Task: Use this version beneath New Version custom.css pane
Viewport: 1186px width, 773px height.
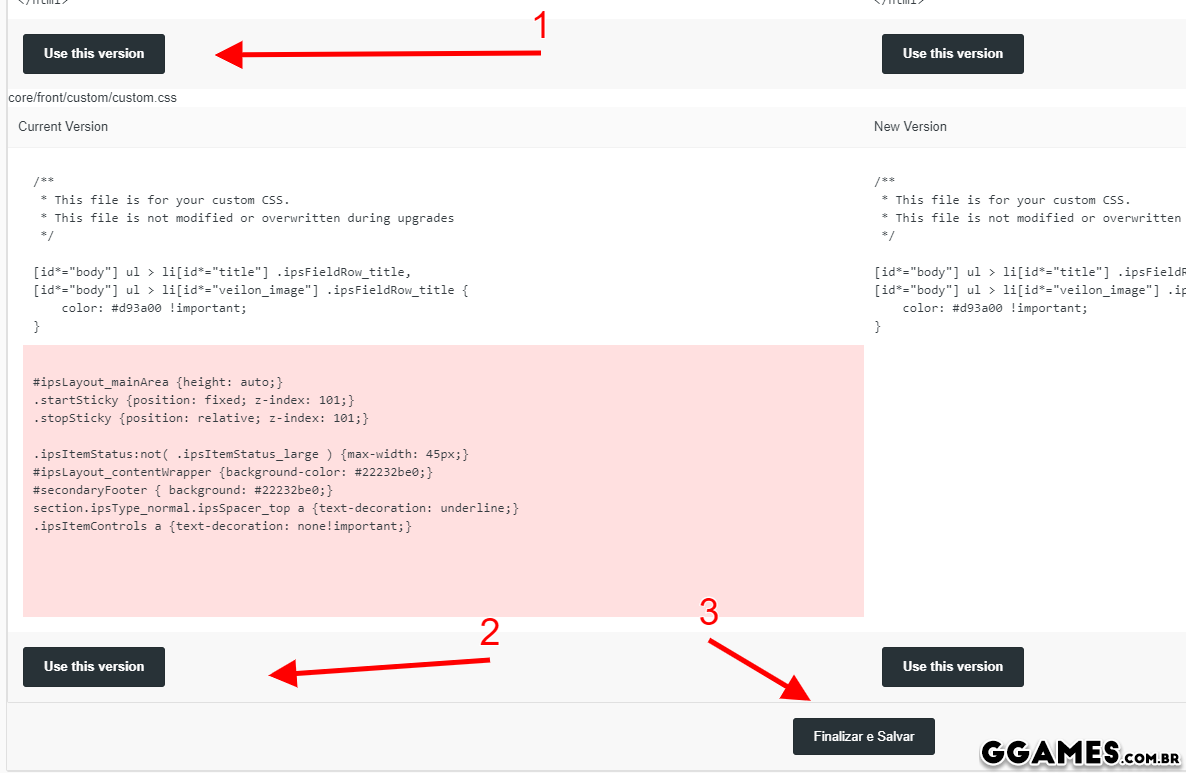Action: [952, 667]
